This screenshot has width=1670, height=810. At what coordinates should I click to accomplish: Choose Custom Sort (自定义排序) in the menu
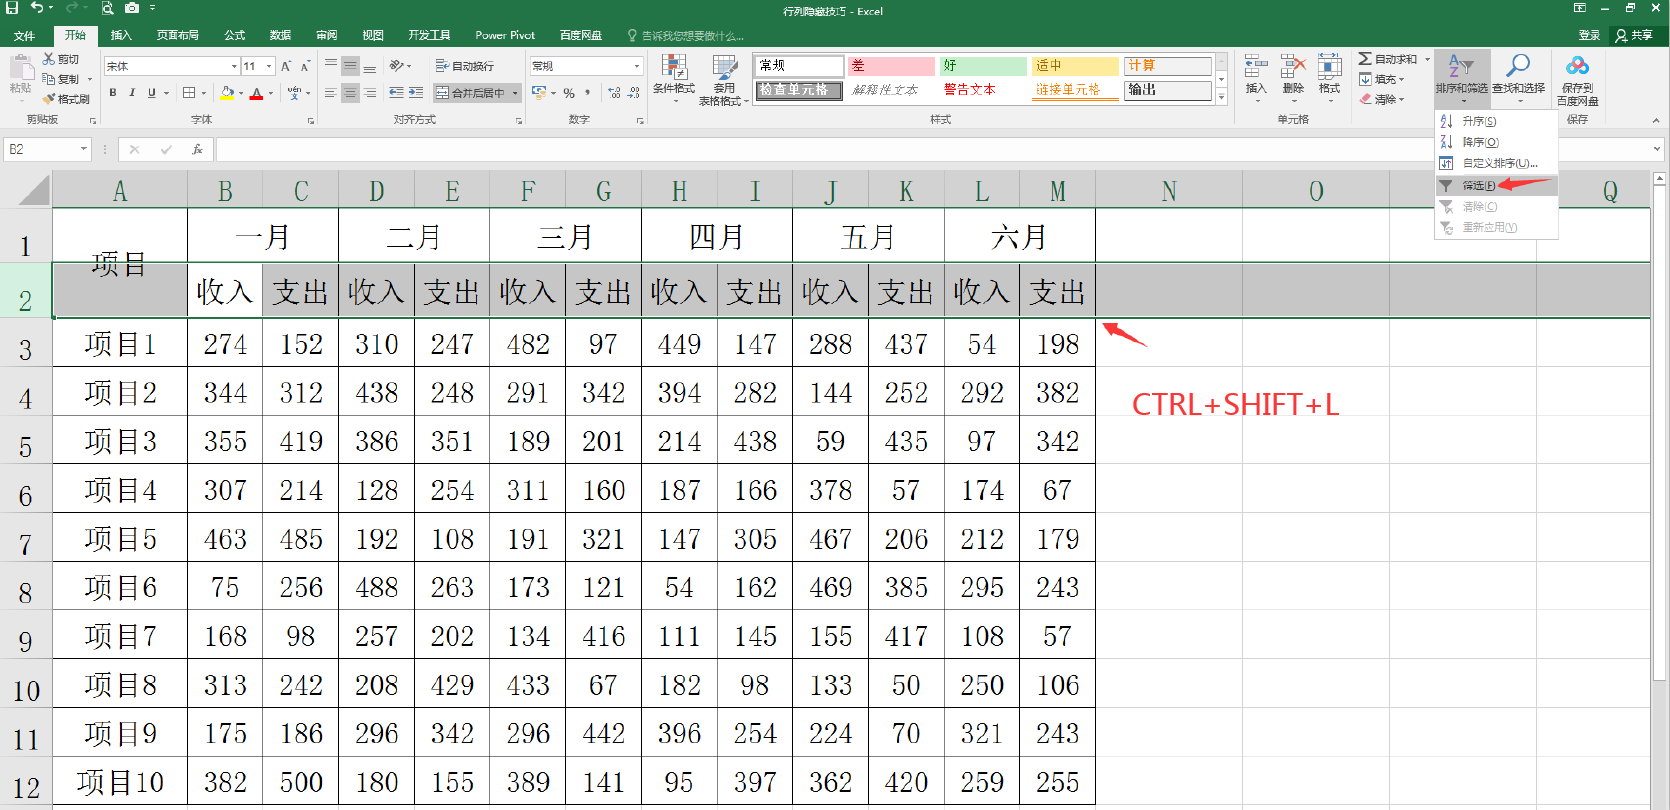pos(1496,163)
